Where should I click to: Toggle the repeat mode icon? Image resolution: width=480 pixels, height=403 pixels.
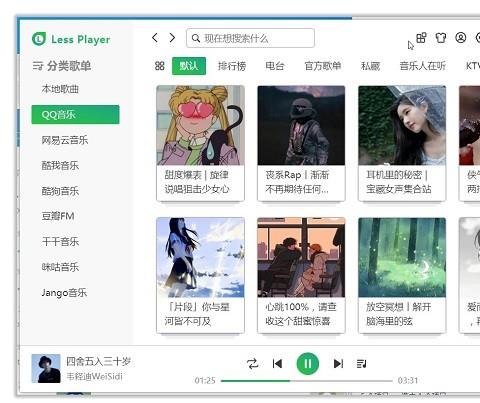click(x=252, y=363)
